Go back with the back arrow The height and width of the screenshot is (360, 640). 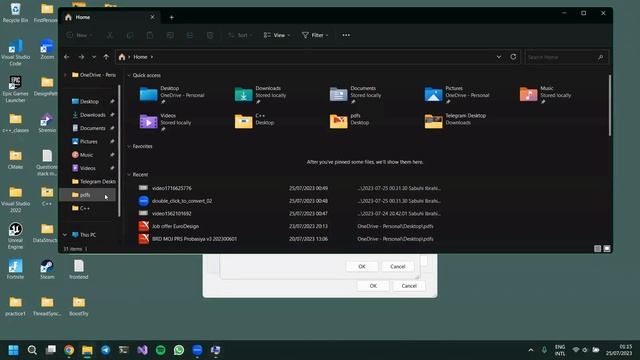[x=67, y=57]
